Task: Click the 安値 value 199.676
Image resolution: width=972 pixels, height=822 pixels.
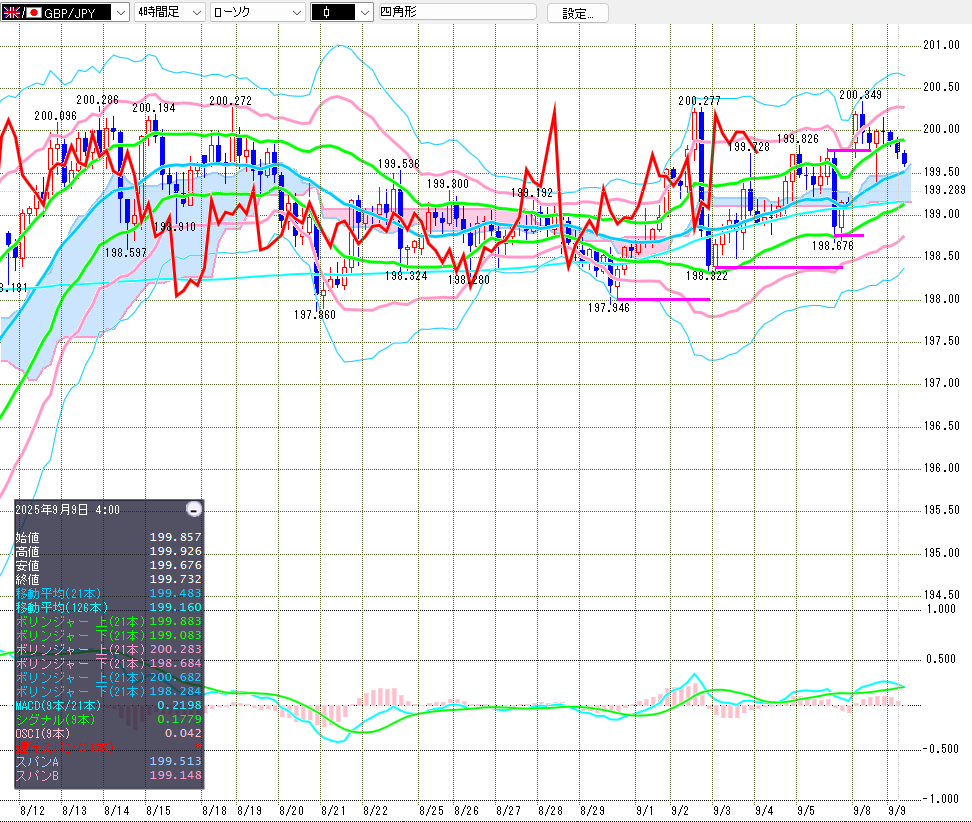Action: coord(175,565)
